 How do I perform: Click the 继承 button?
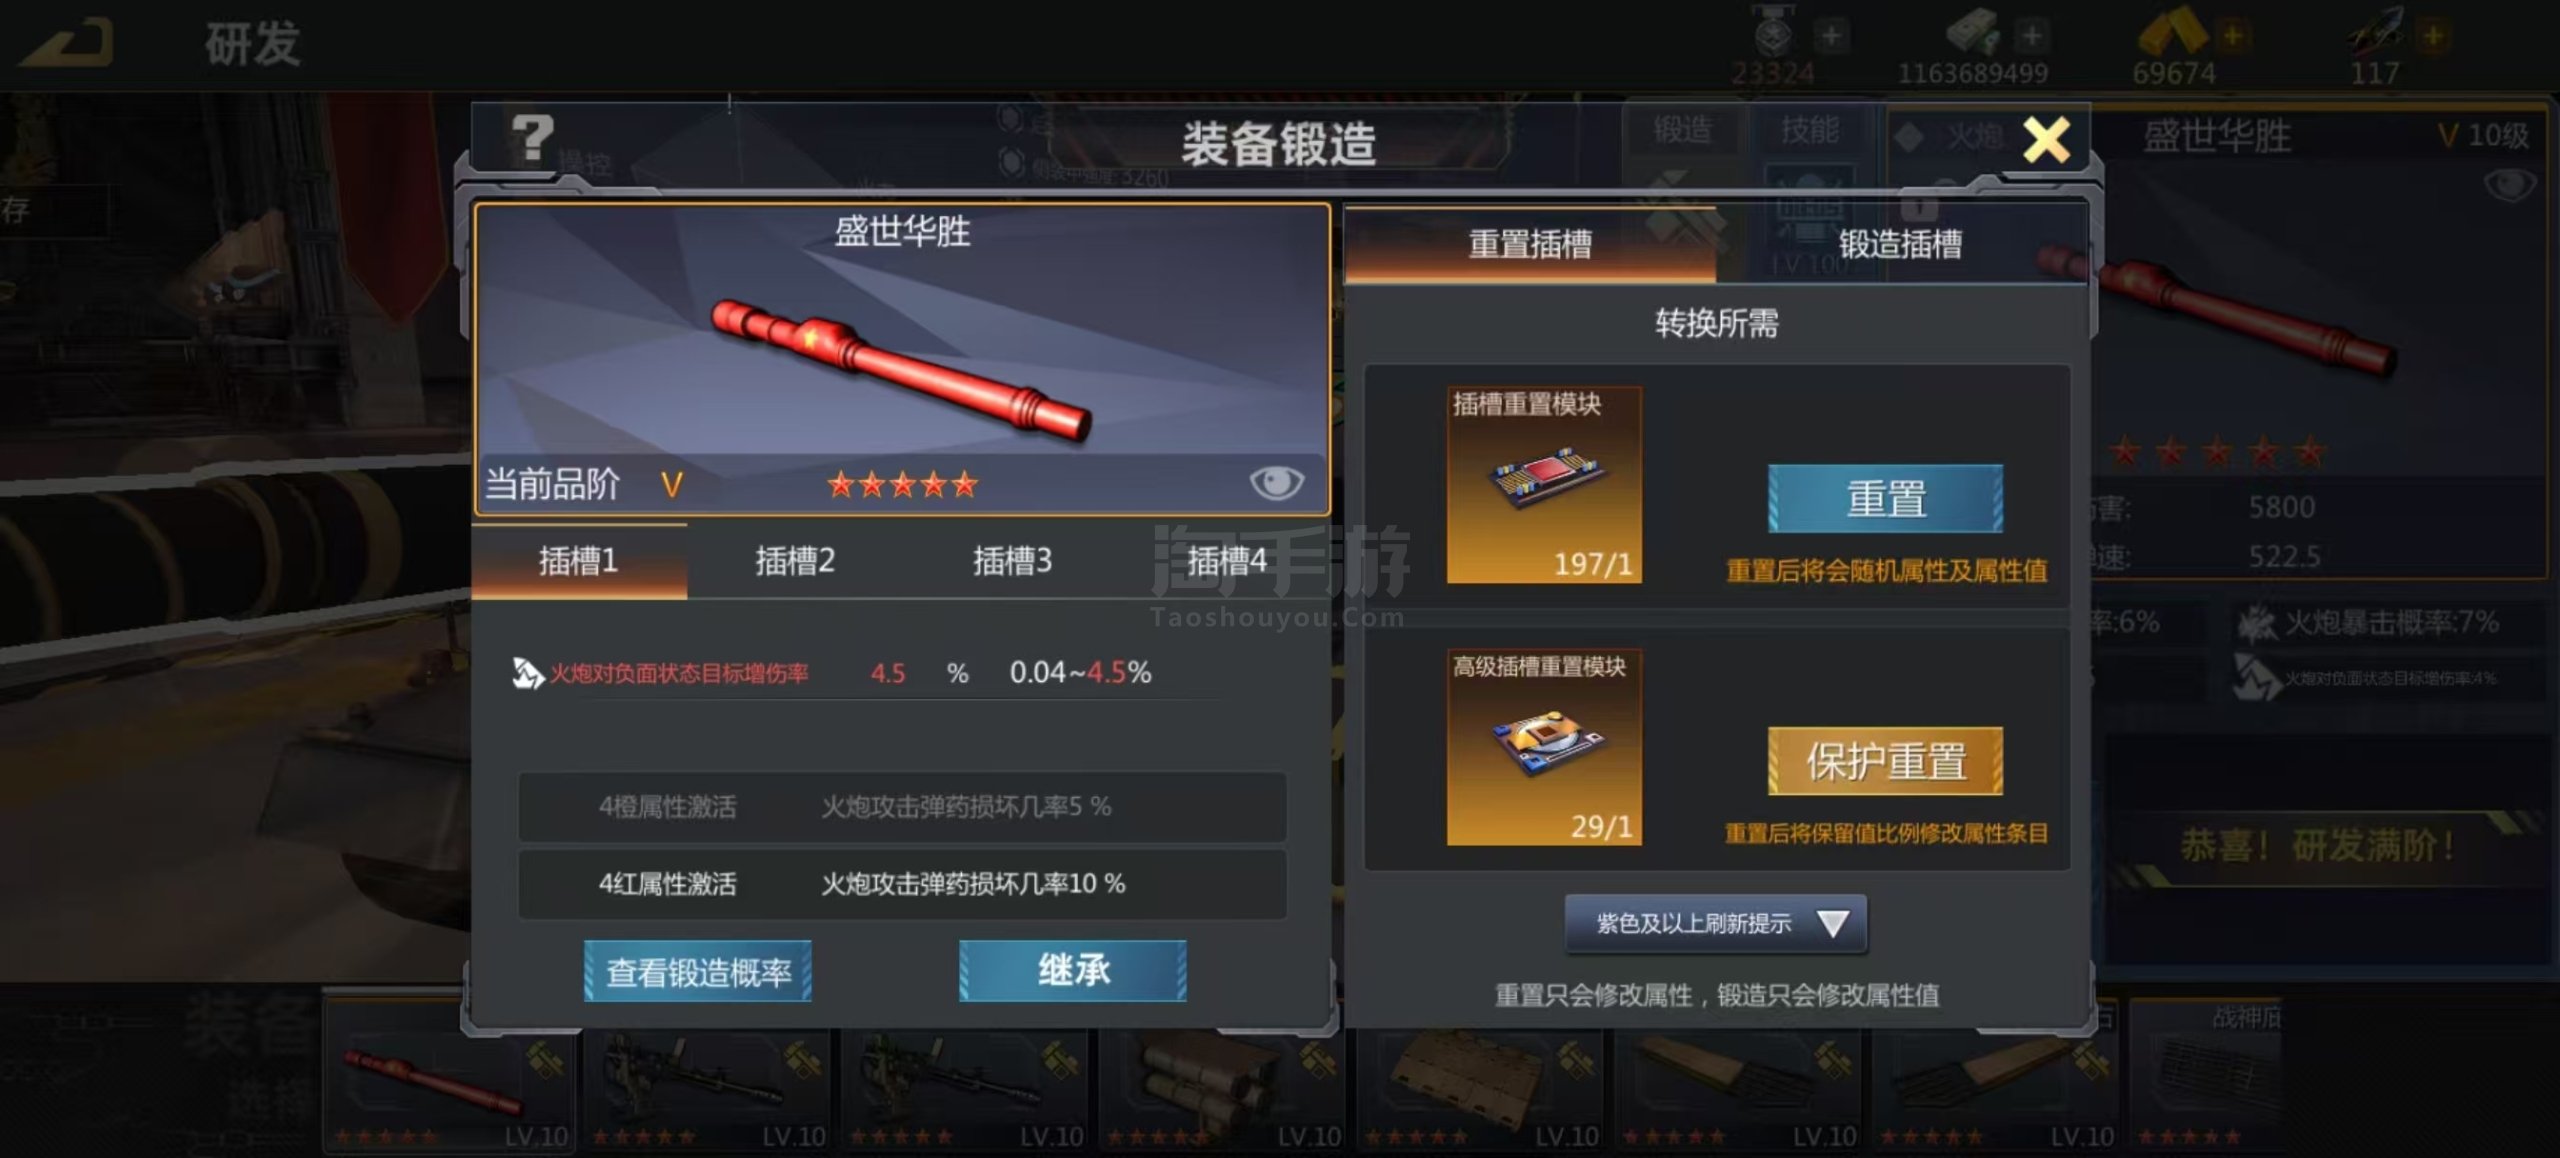point(1073,971)
